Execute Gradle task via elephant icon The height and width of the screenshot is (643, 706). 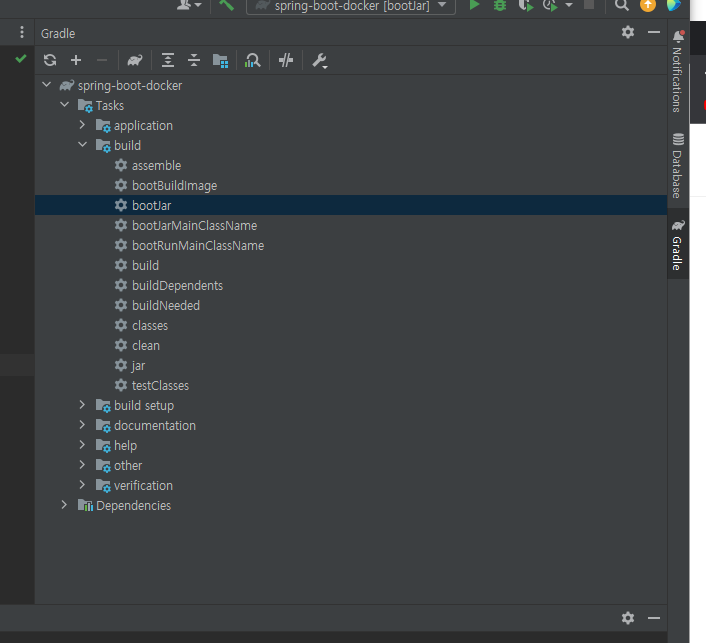tap(135, 60)
